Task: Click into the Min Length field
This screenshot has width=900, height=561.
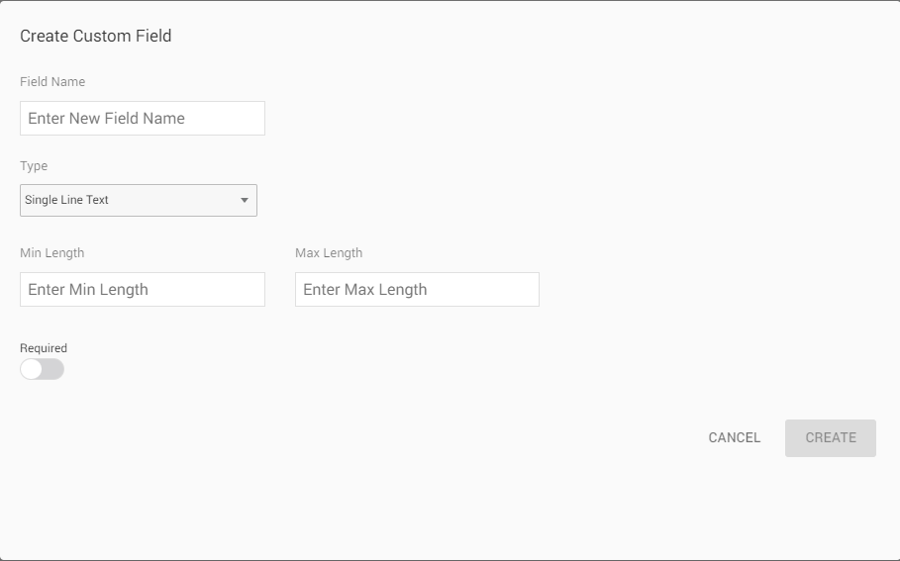Action: 142,289
